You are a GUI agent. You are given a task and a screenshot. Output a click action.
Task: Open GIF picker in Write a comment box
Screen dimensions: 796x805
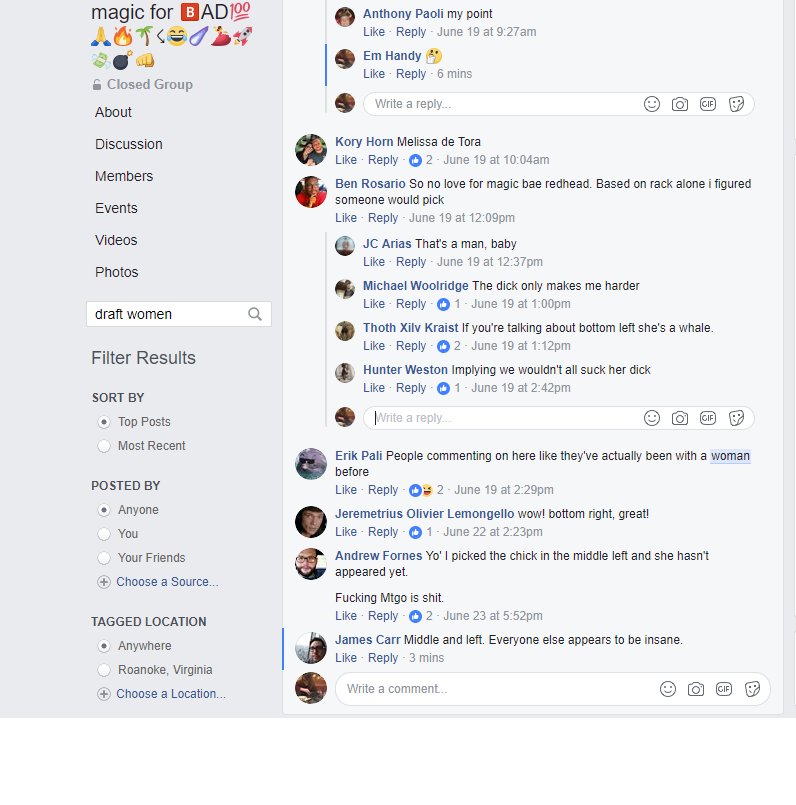pyautogui.click(x=724, y=689)
